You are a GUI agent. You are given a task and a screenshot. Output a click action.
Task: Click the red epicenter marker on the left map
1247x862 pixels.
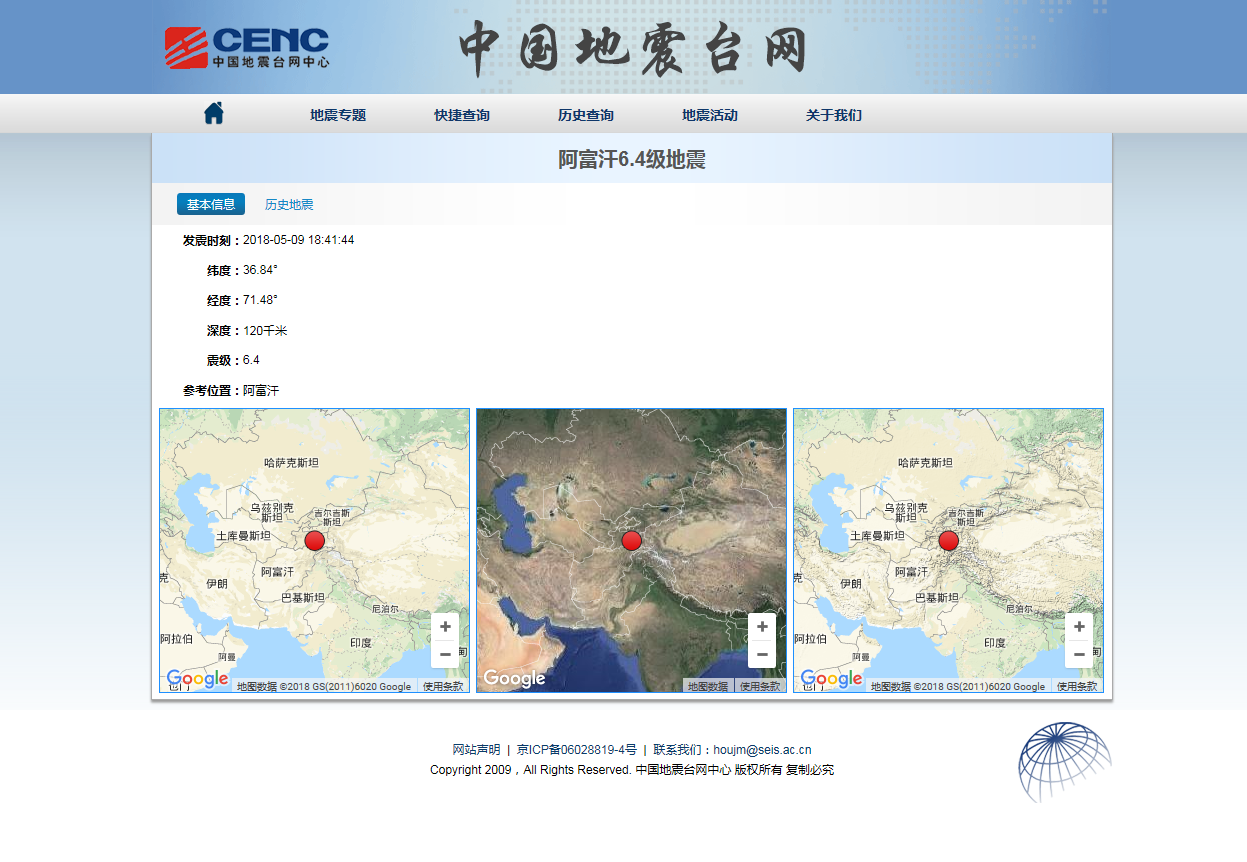pyautogui.click(x=315, y=540)
